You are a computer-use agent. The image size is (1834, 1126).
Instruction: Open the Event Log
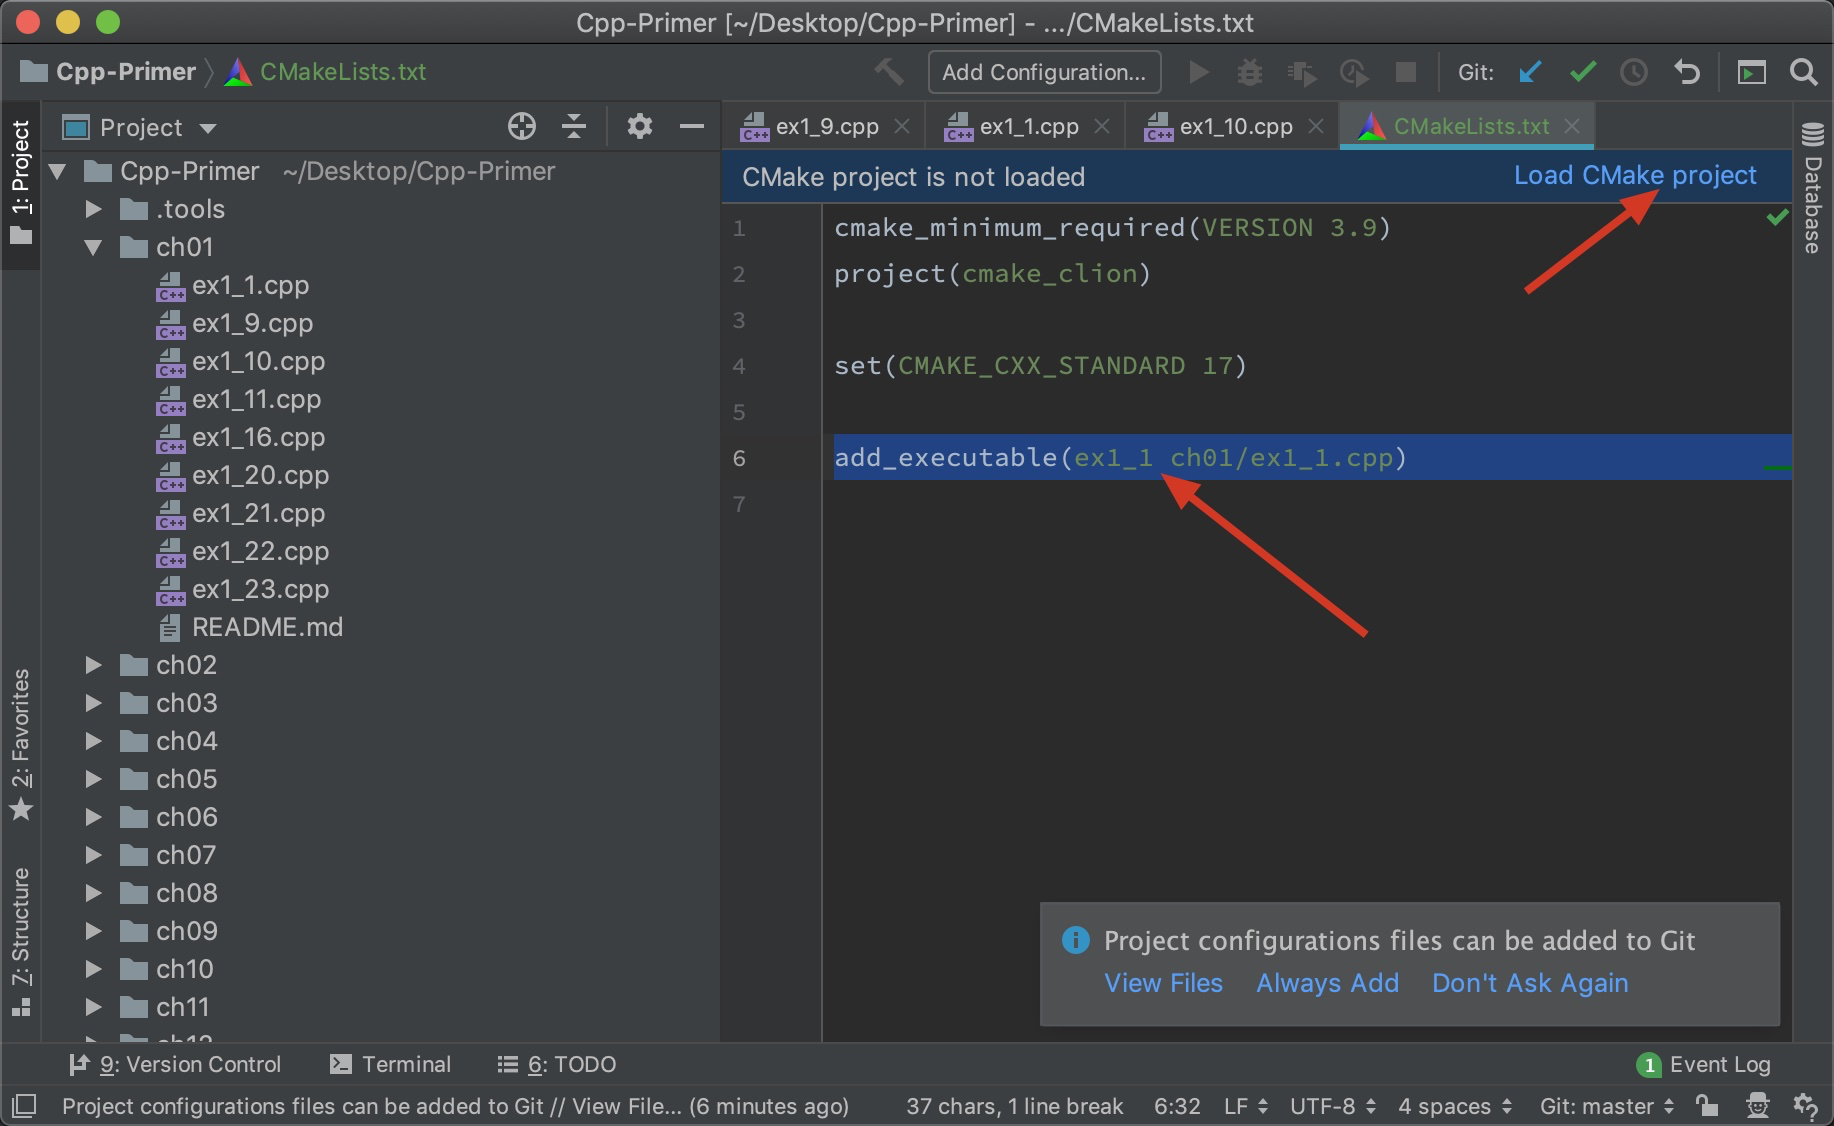tap(1704, 1064)
